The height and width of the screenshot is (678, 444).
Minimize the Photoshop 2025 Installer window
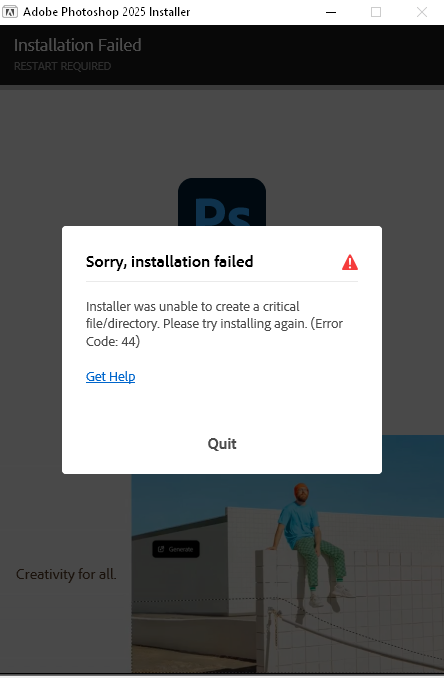pyautogui.click(x=331, y=12)
